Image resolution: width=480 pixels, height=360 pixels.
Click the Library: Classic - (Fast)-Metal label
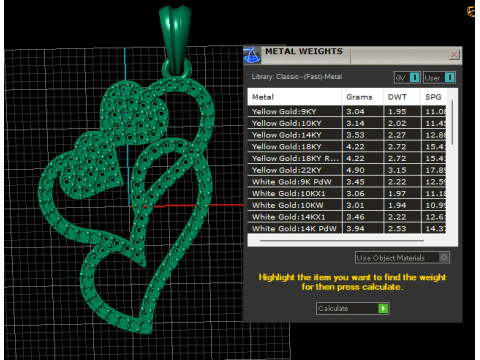(297, 76)
